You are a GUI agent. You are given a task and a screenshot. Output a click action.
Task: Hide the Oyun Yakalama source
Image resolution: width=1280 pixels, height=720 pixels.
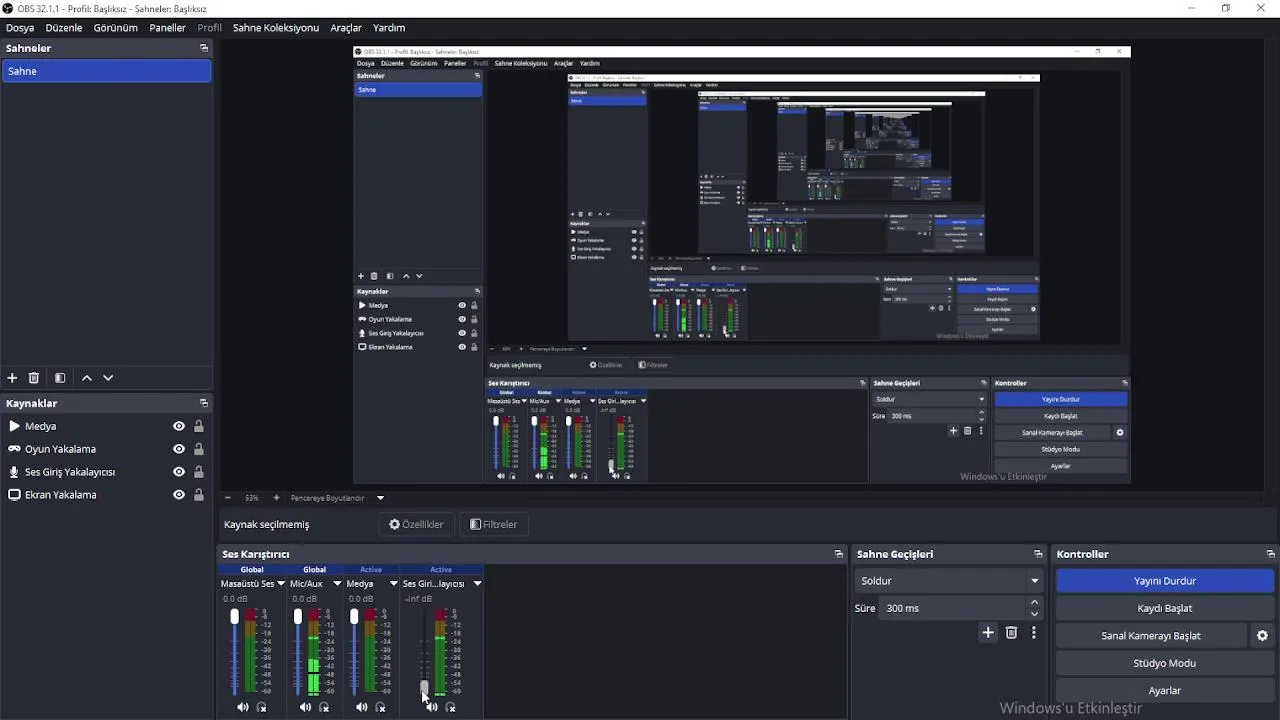click(x=179, y=449)
